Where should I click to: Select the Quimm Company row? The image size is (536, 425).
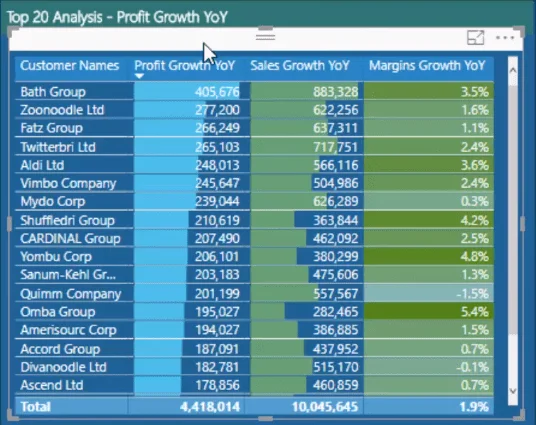(254, 293)
